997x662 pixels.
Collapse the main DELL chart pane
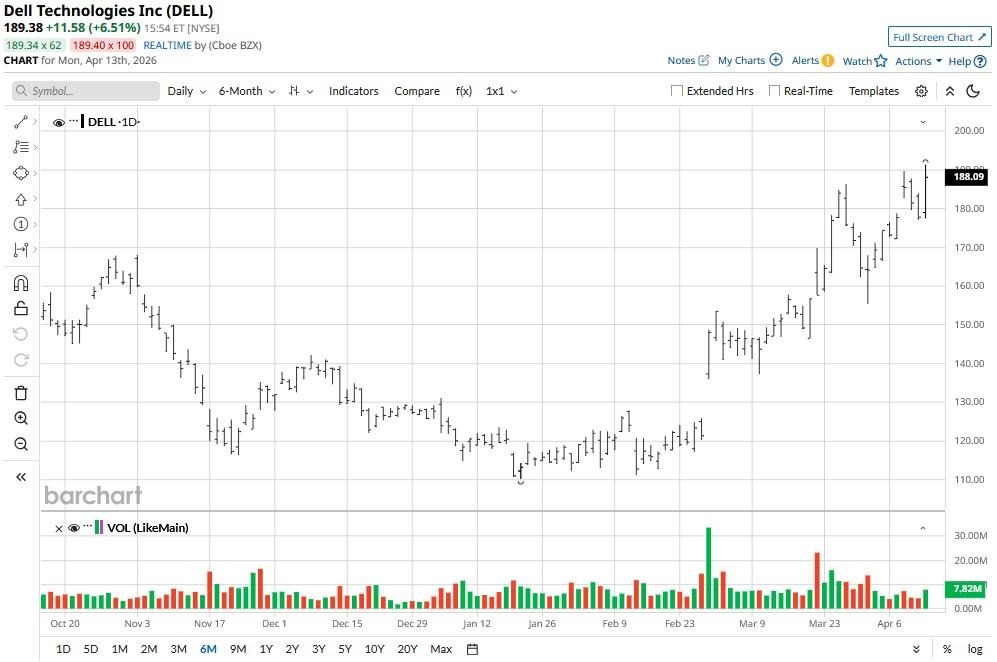pyautogui.click(x=923, y=121)
